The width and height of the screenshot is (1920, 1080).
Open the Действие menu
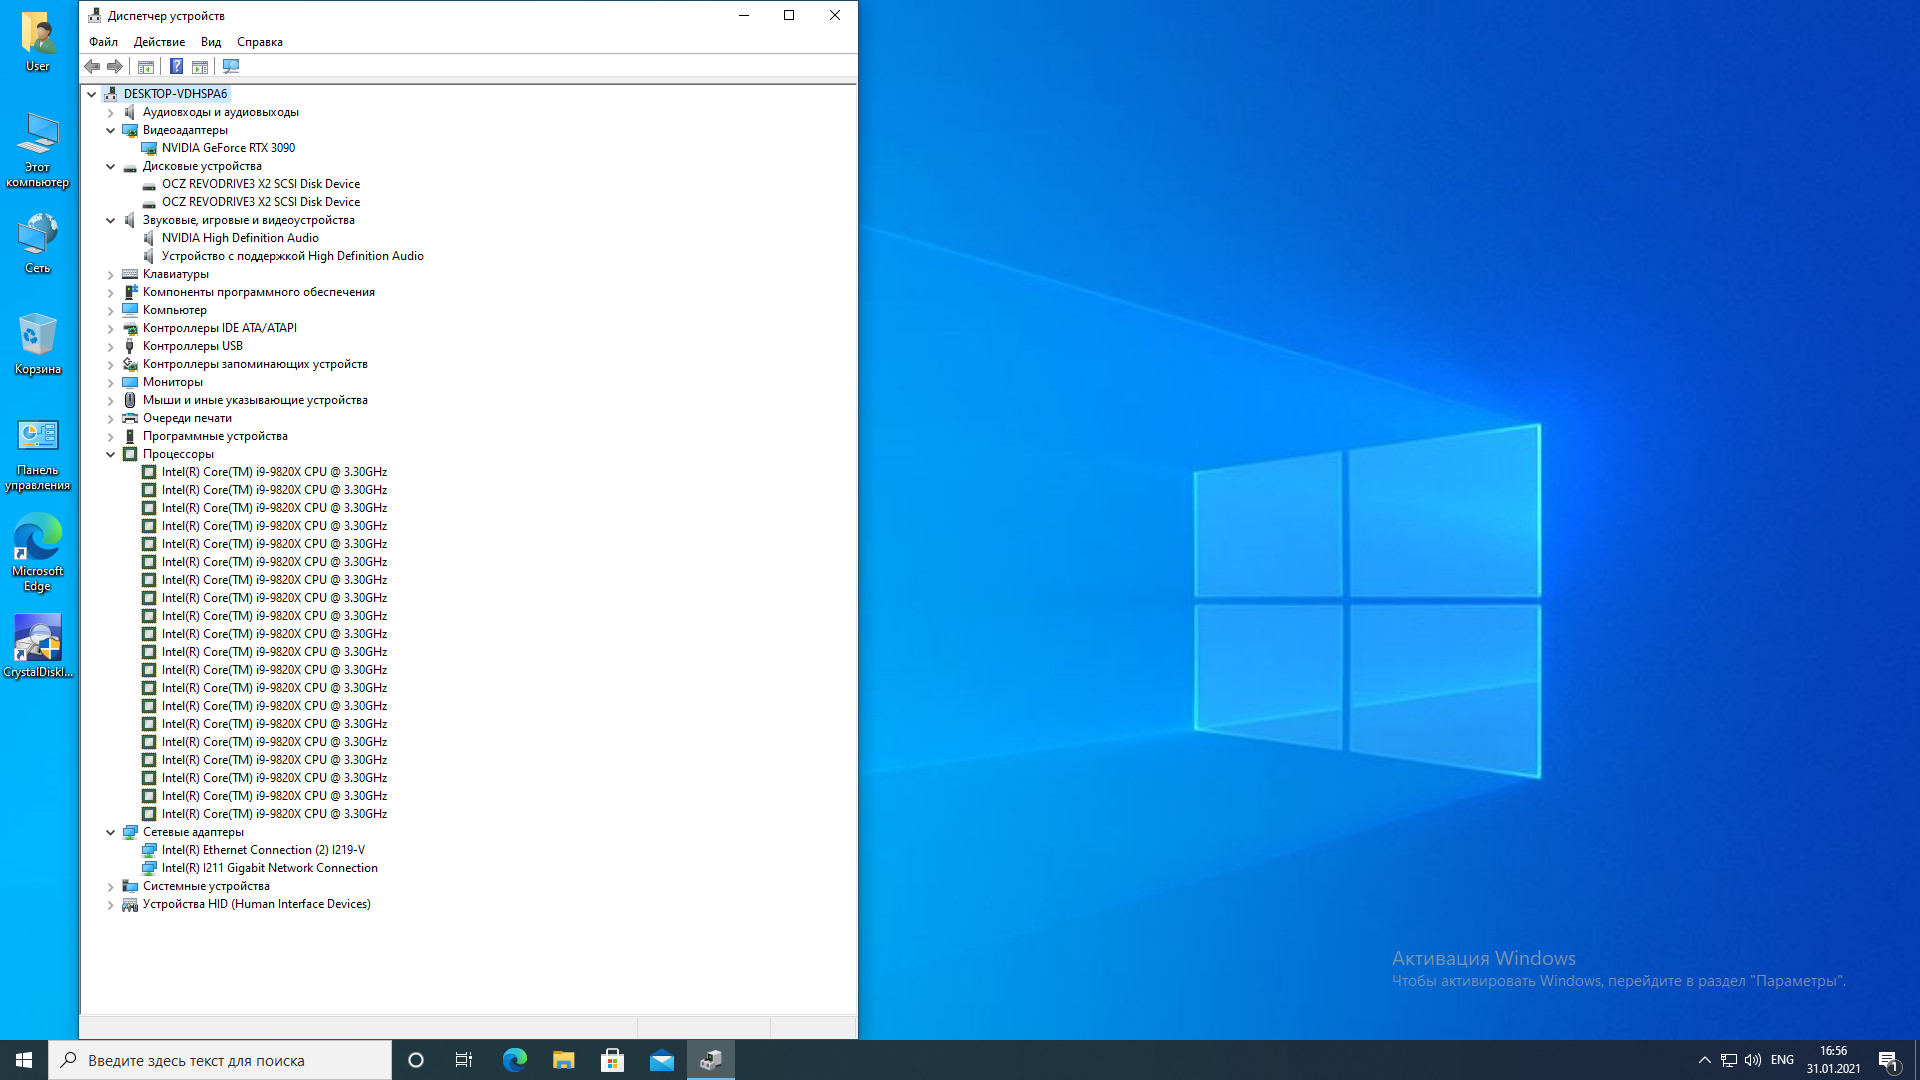tap(159, 42)
